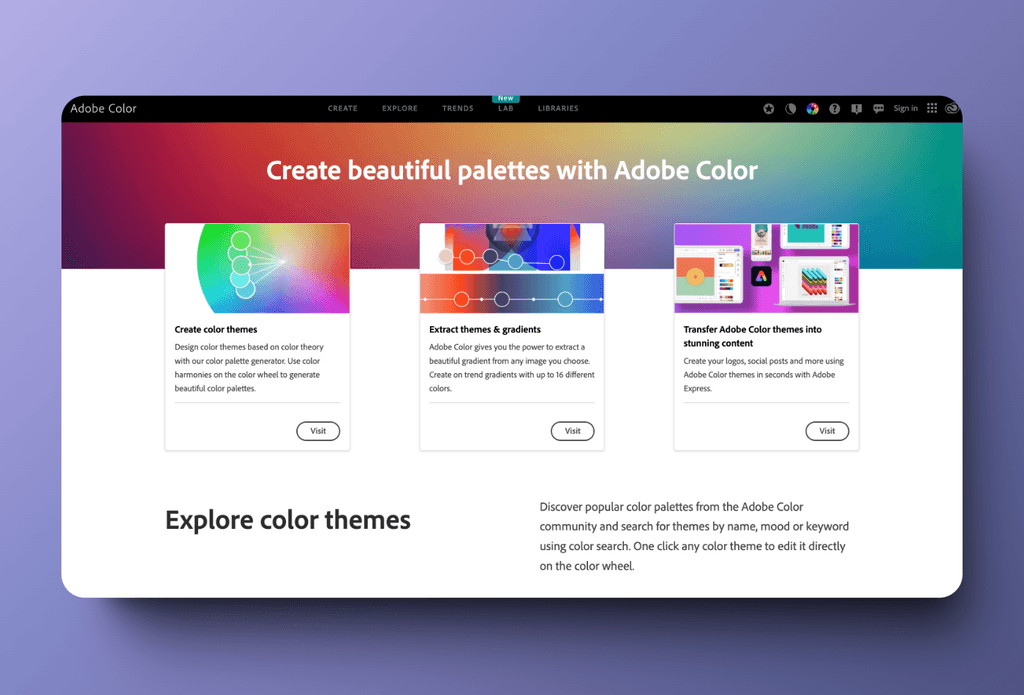Click the Adobe Color home logo
The image size is (1024, 695).
(103, 109)
